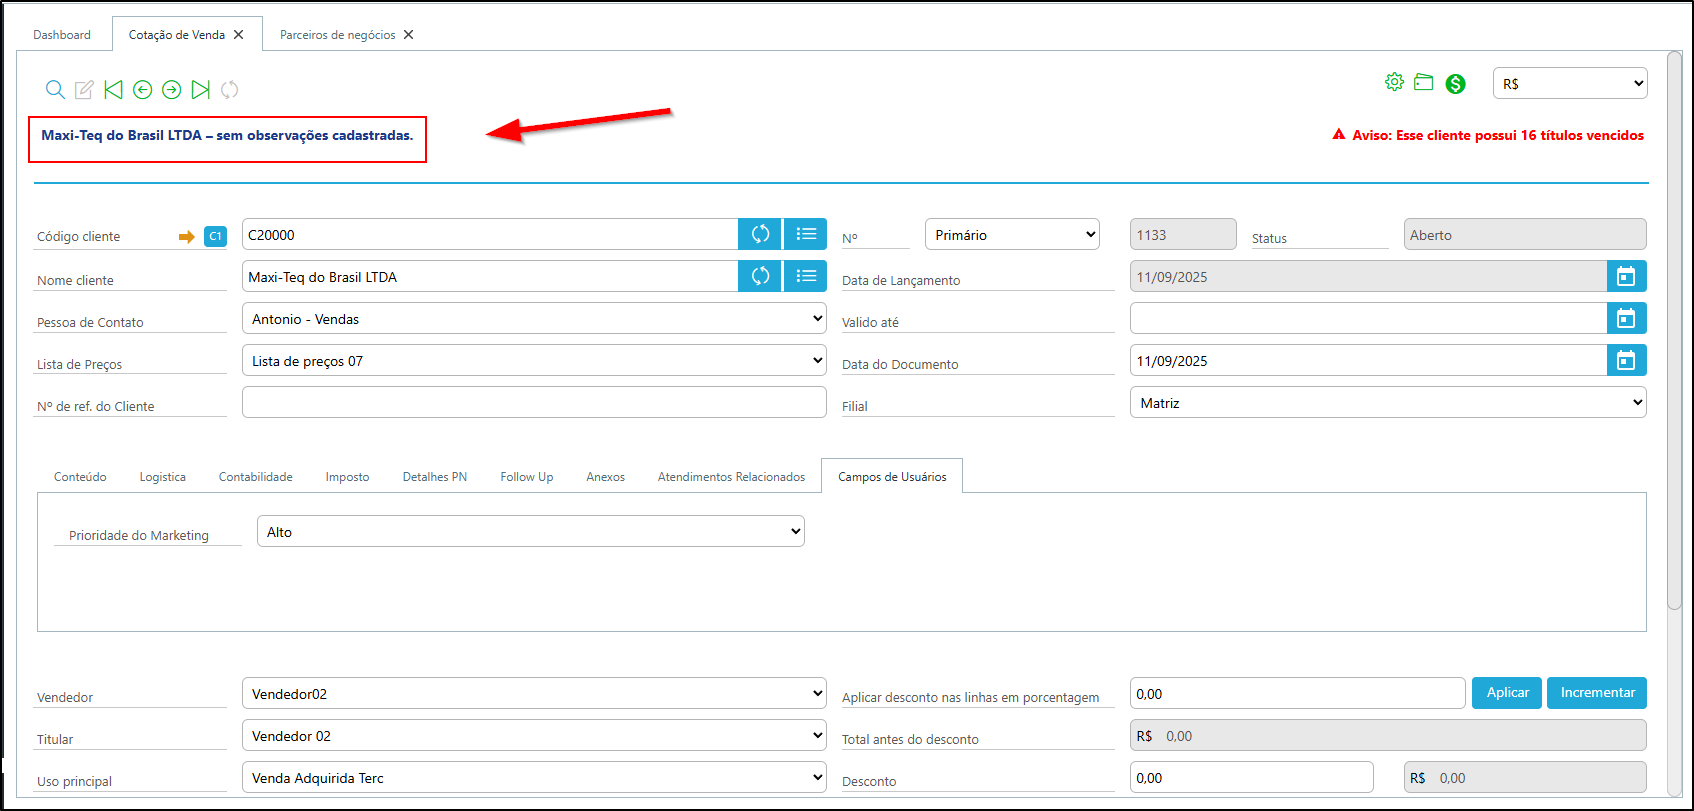Open the R$ currency dropdown
Screen dimensions: 1694x811
(x=1570, y=84)
